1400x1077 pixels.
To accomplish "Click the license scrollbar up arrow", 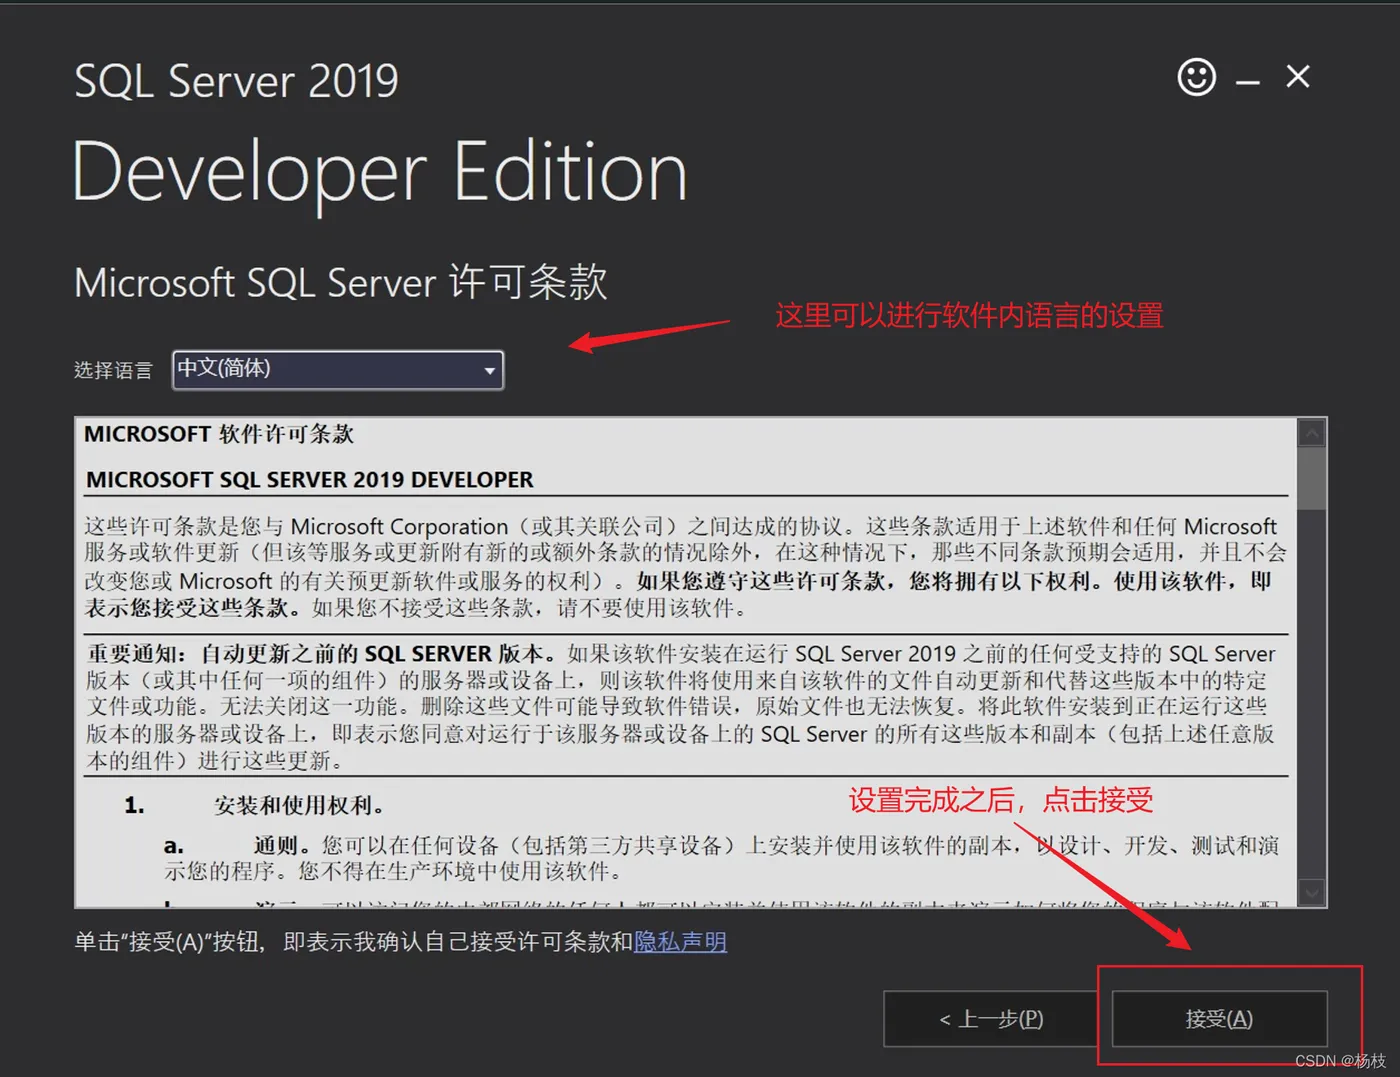I will point(1312,433).
